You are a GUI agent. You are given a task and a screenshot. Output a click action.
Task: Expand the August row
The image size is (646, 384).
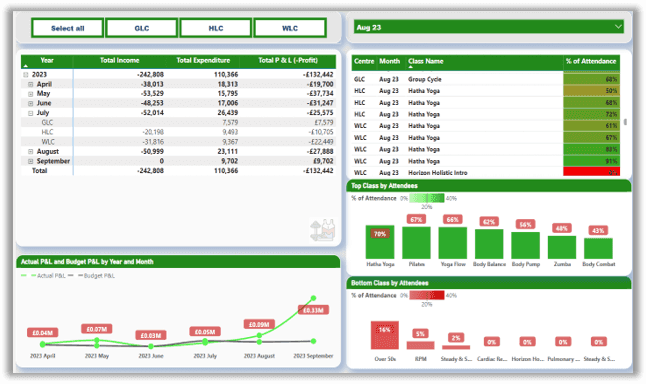click(30, 152)
